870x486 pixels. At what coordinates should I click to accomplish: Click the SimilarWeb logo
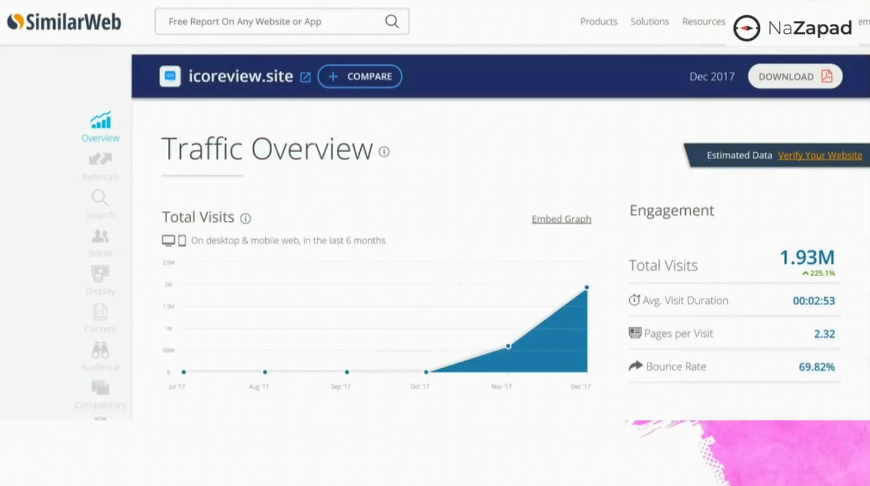click(x=64, y=22)
